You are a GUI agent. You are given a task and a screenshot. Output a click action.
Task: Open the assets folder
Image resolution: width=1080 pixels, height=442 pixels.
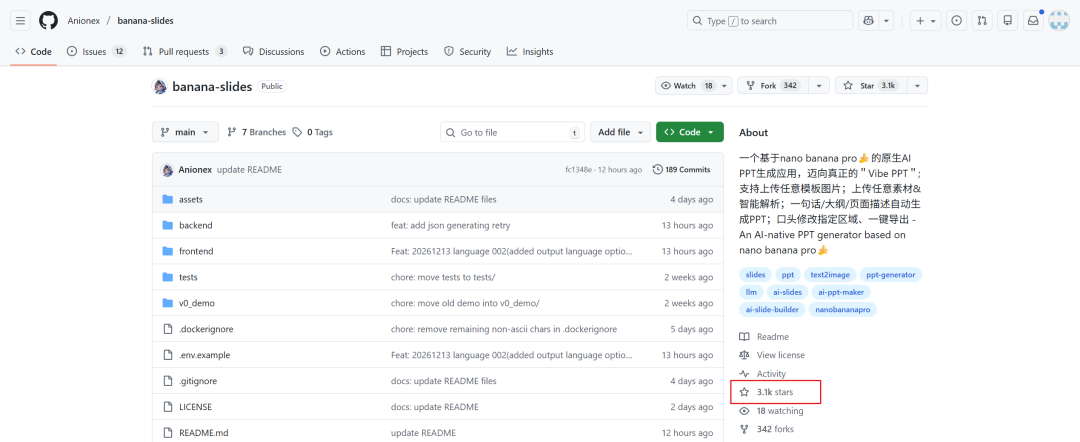coord(191,199)
